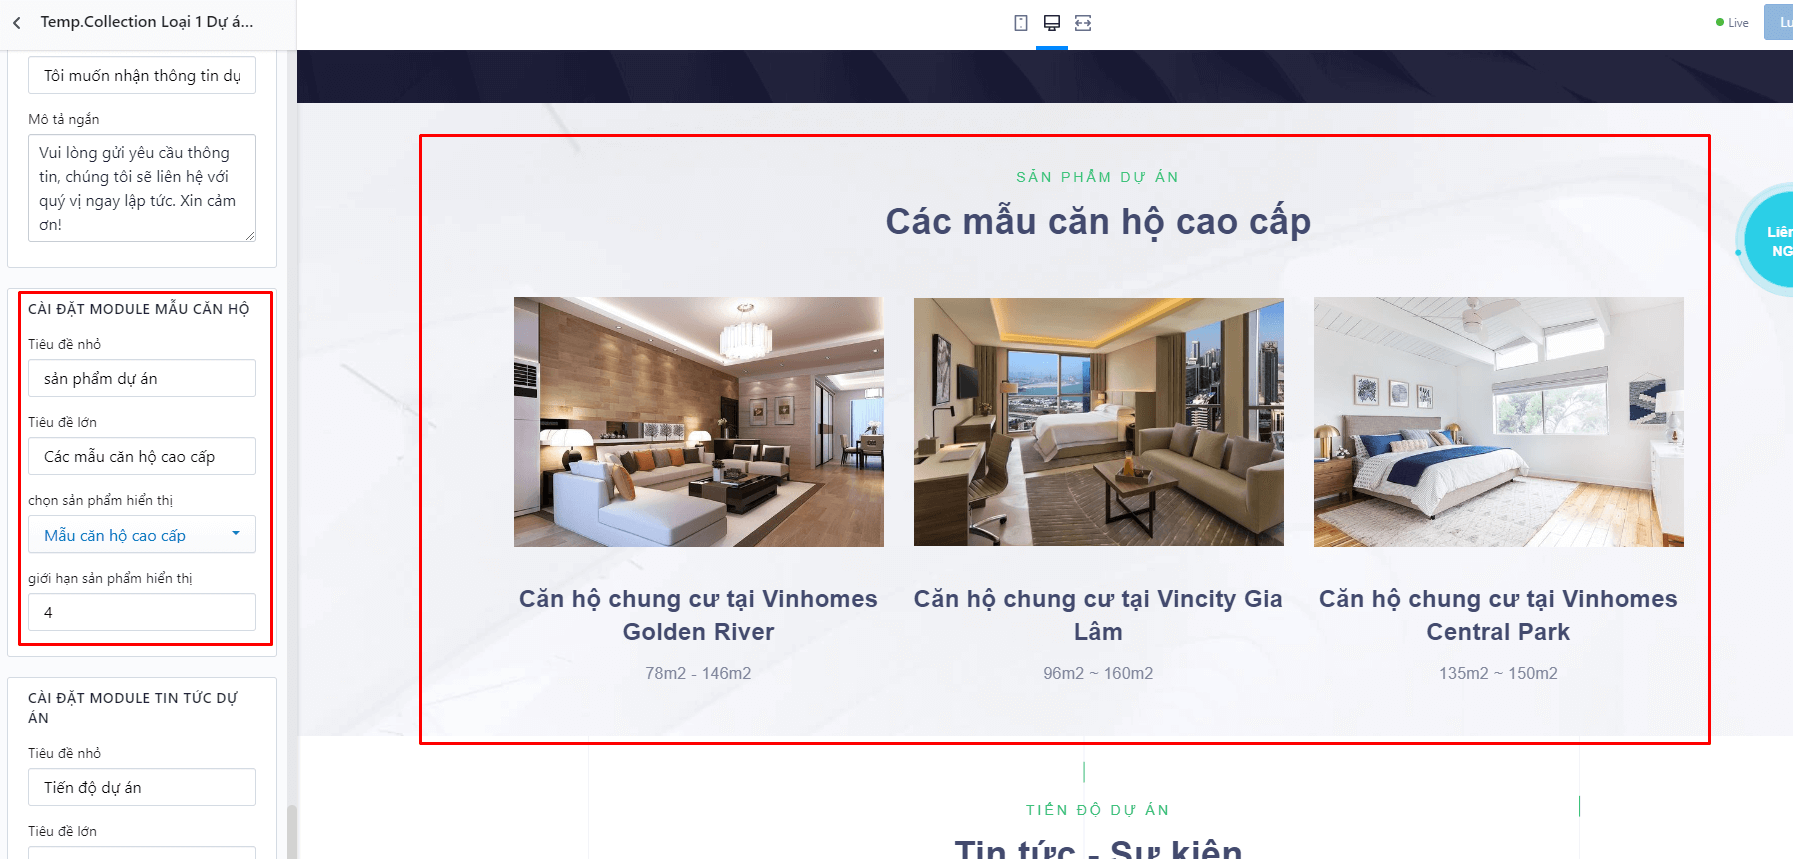Click the 'CÀI ĐẶT MODULE TIN TỨC DỰ ÁN' section title
The image size is (1793, 859).
point(133,708)
